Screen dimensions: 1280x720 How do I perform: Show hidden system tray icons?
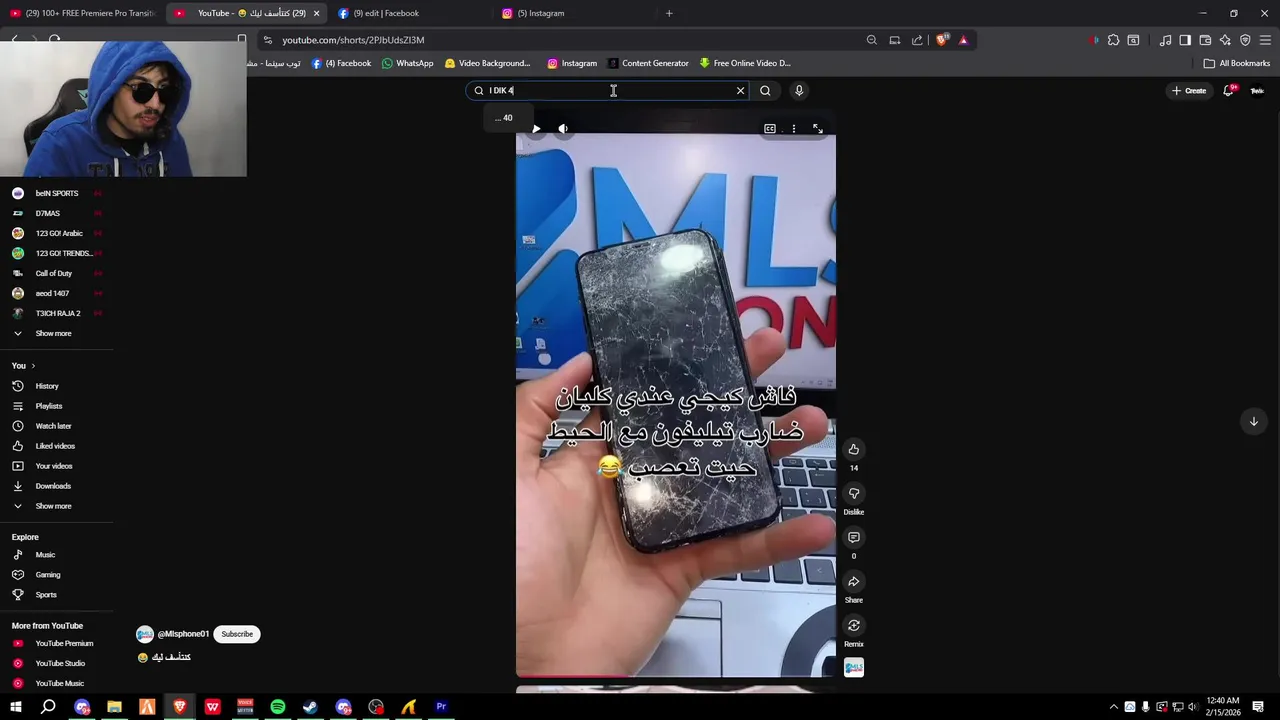coord(1114,707)
